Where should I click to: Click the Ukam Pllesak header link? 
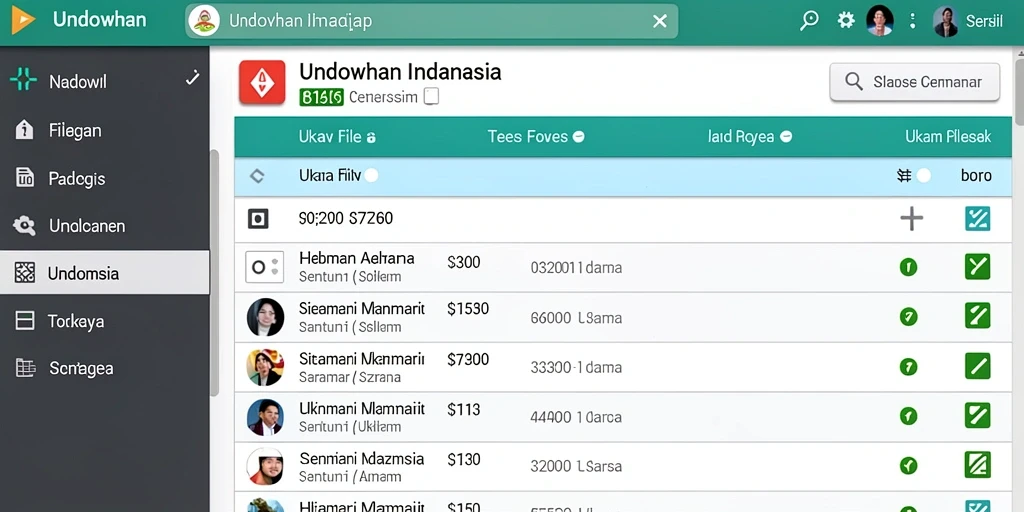(948, 136)
